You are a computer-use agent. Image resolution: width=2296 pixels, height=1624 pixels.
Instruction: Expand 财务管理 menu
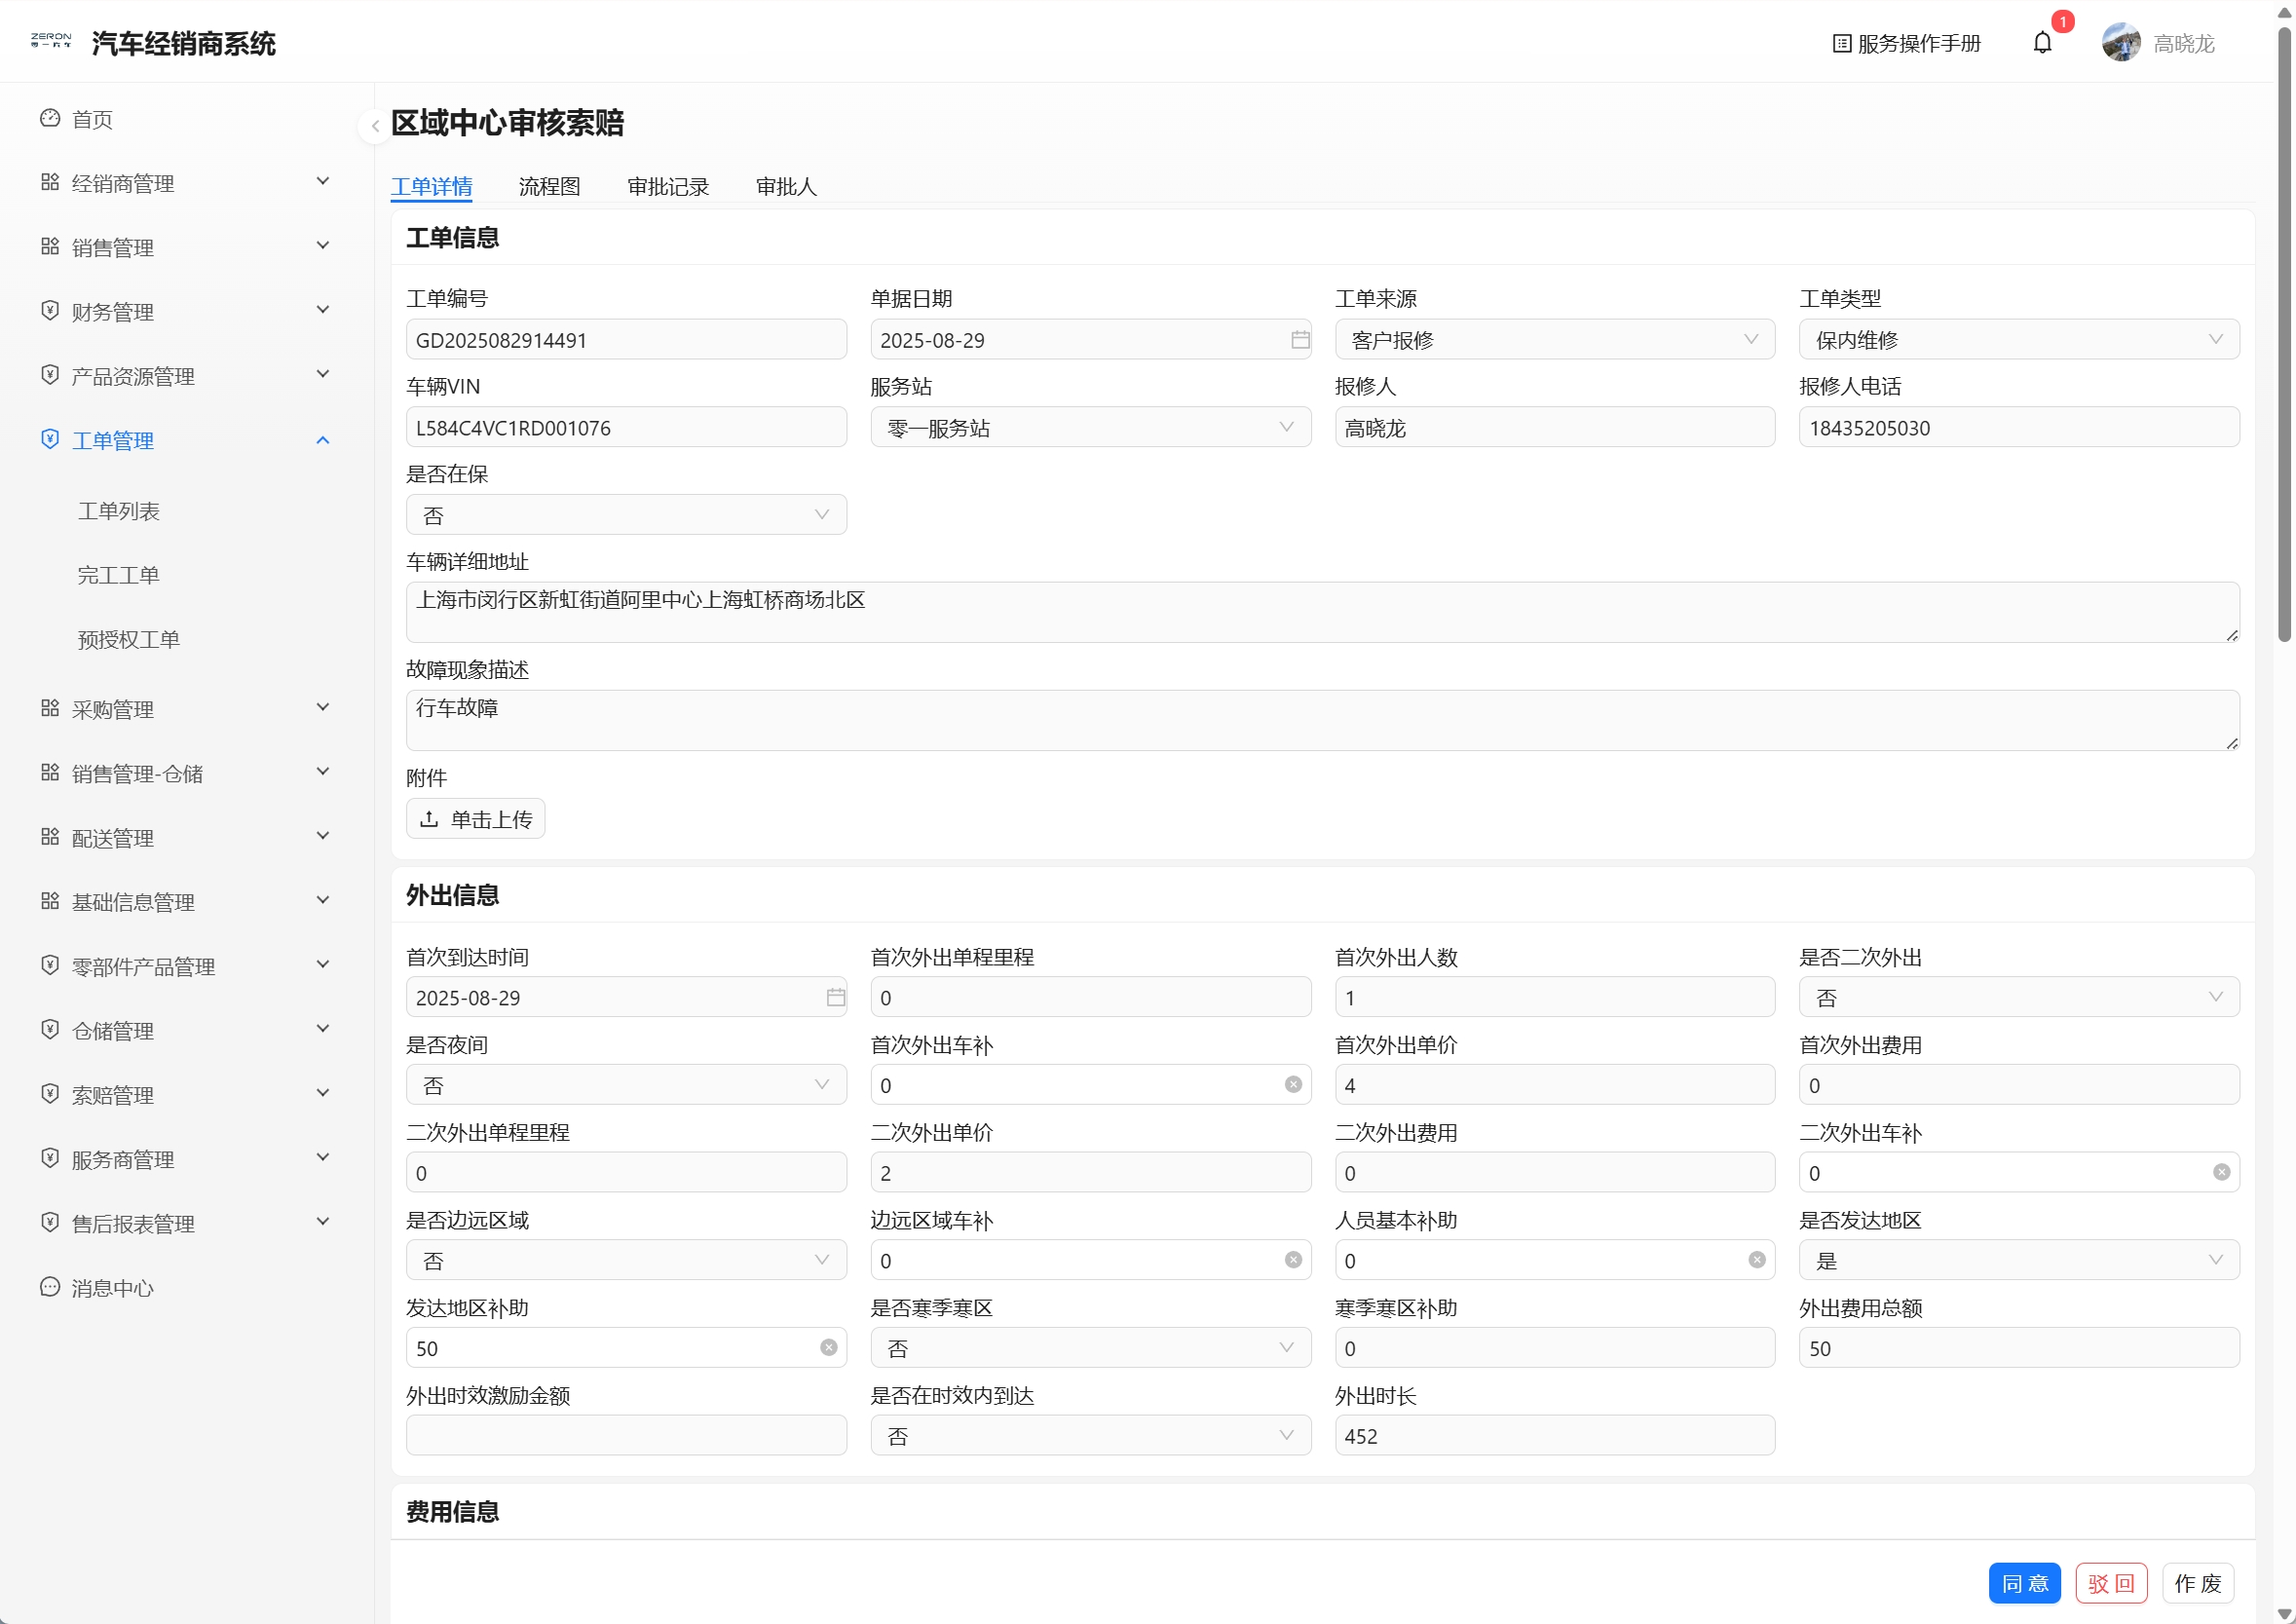[x=187, y=311]
